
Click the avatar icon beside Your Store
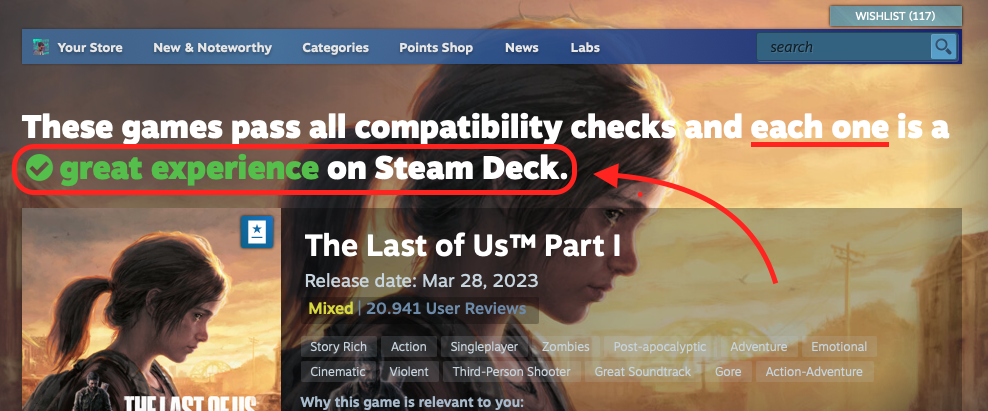(x=41, y=47)
